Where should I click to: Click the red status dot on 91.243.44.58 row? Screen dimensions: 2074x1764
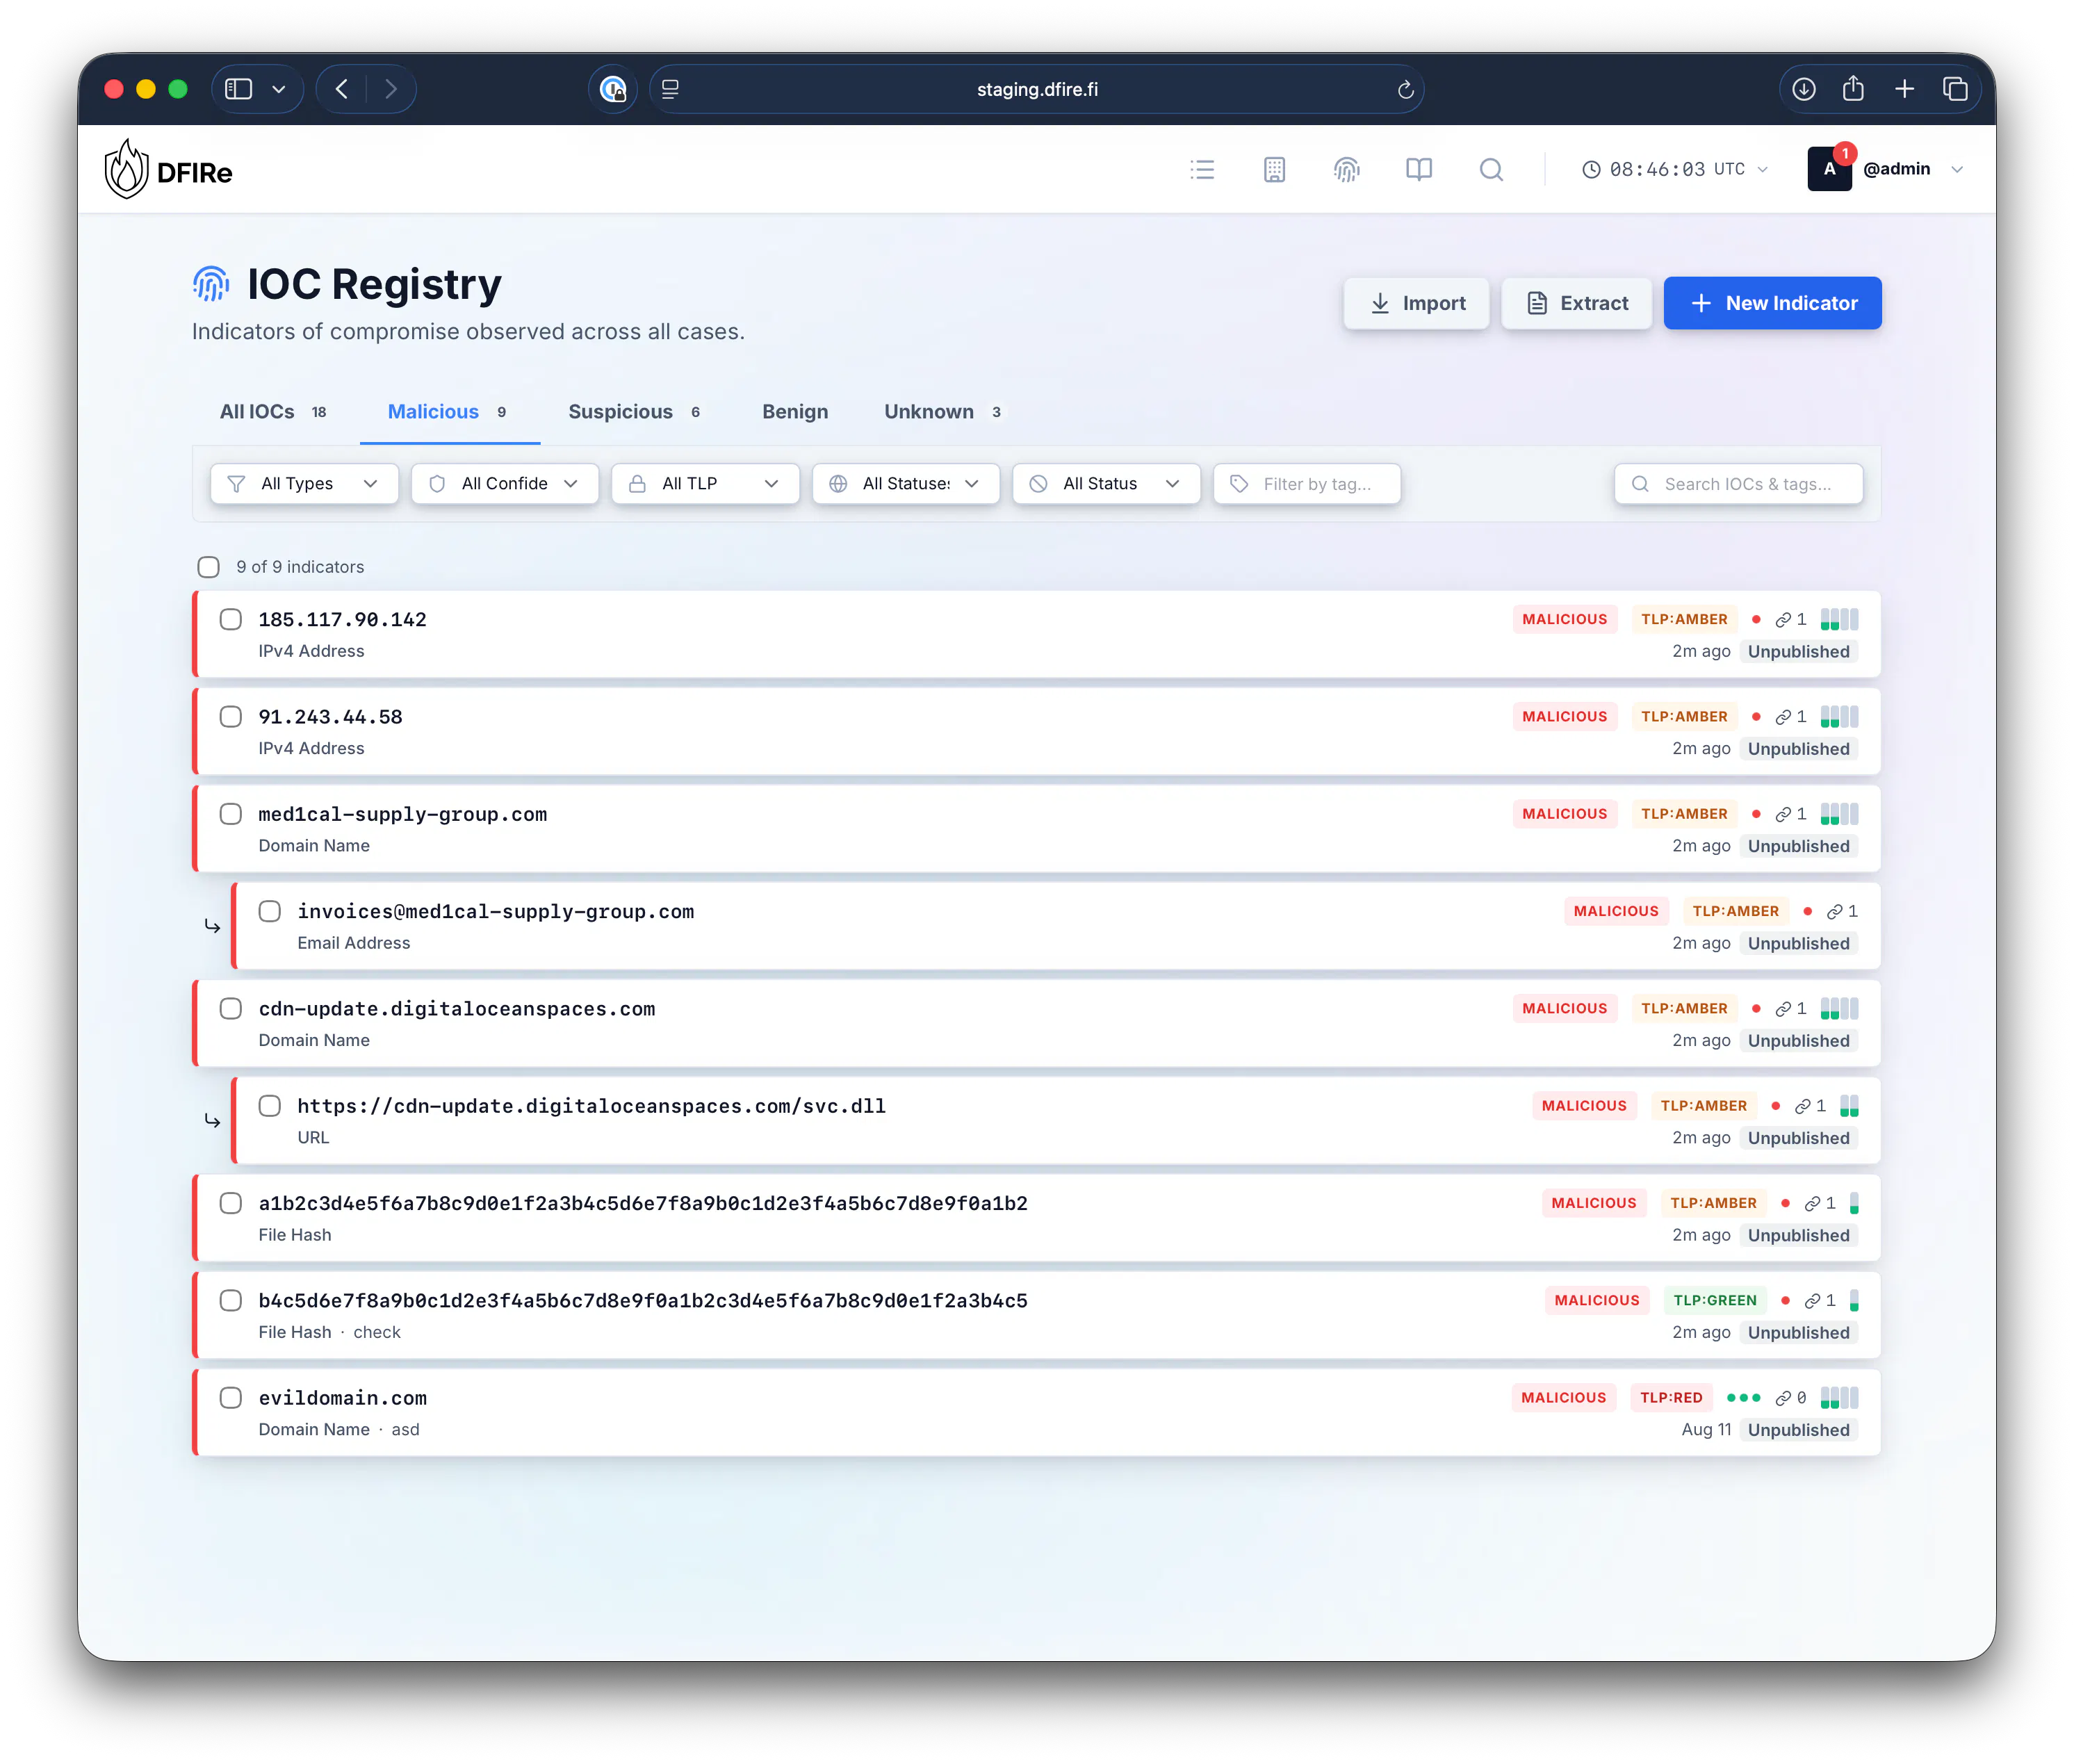point(1756,717)
